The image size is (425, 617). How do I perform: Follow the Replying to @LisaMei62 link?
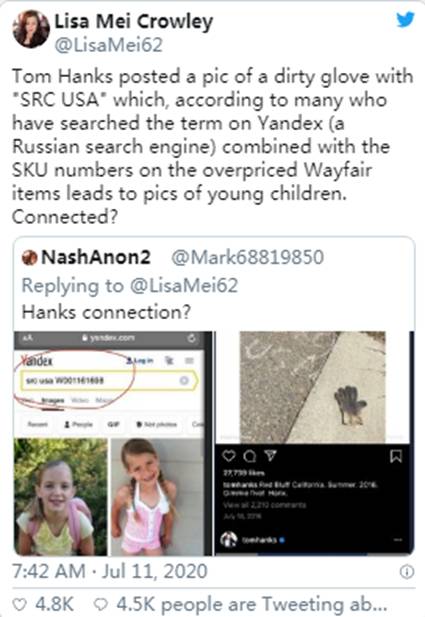click(x=130, y=285)
